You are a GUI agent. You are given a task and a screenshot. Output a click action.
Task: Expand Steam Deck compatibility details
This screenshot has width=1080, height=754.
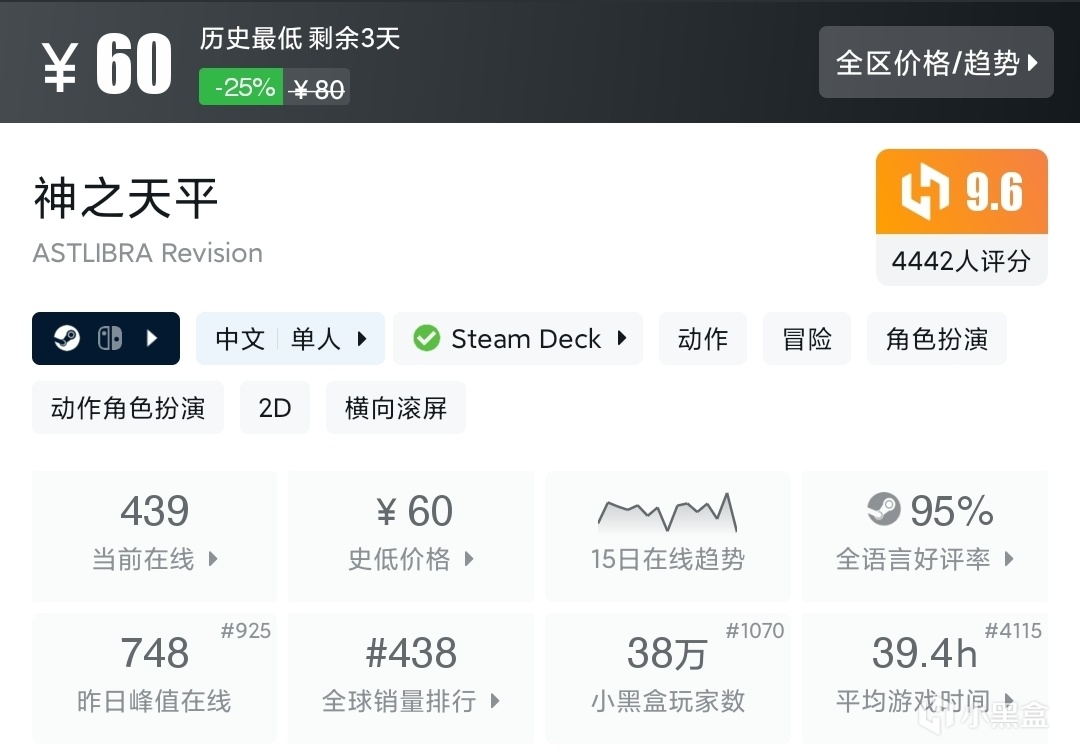pyautogui.click(x=622, y=339)
